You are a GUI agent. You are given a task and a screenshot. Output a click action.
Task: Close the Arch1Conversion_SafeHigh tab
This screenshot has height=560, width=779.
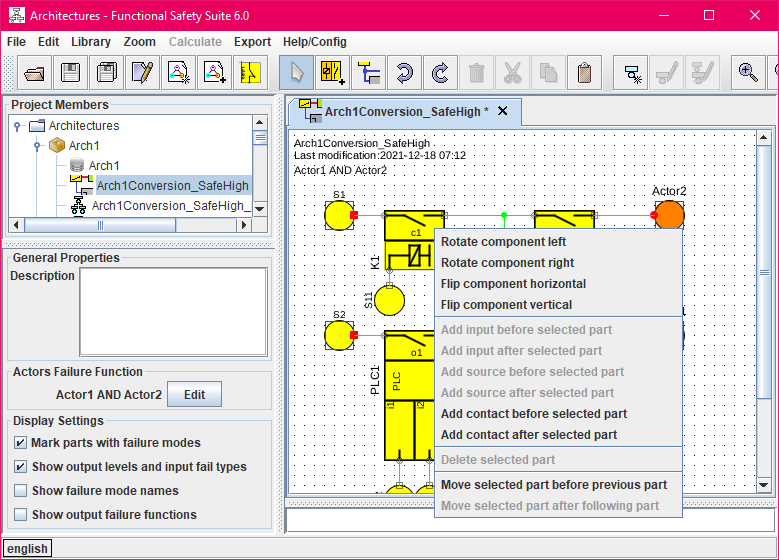coord(503,111)
